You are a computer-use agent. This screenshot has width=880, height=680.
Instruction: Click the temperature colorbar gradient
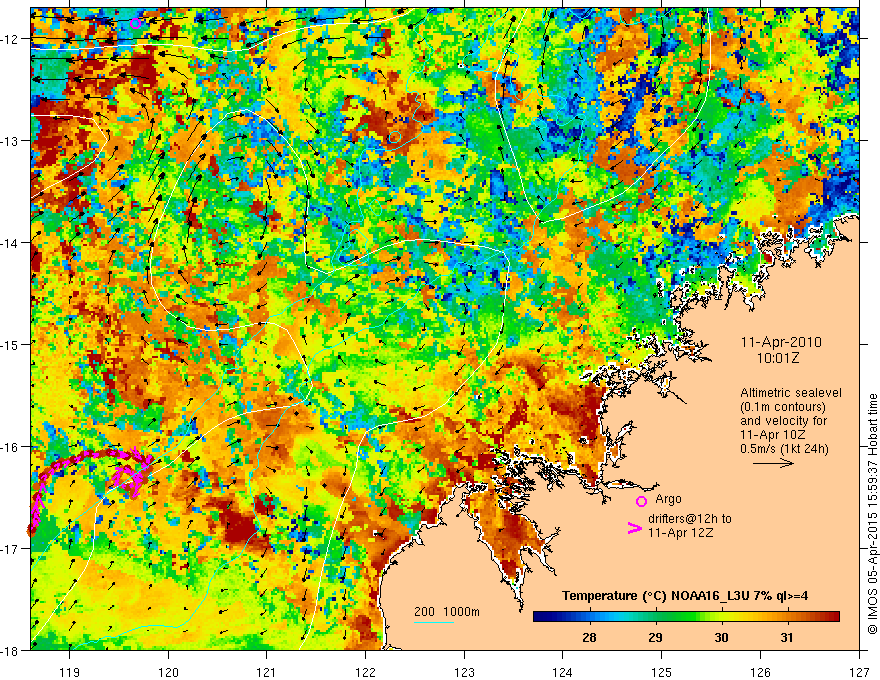coord(686,617)
